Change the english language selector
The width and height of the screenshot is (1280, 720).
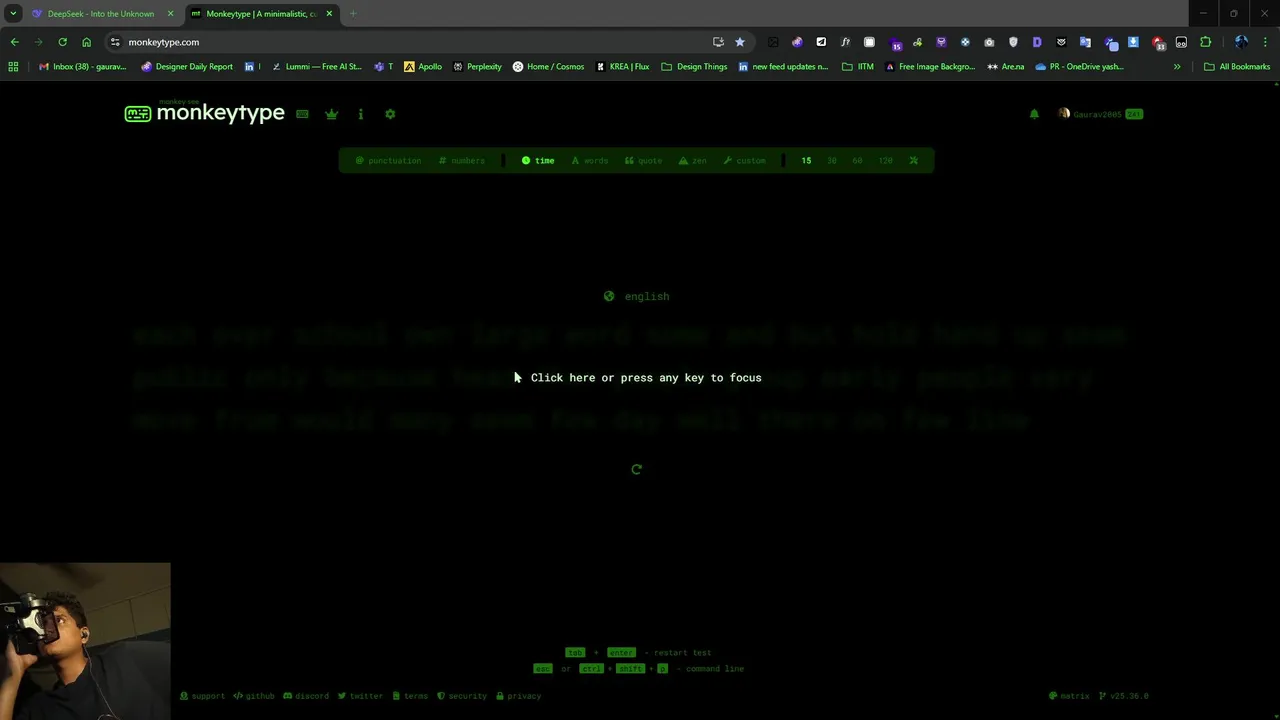coord(637,296)
